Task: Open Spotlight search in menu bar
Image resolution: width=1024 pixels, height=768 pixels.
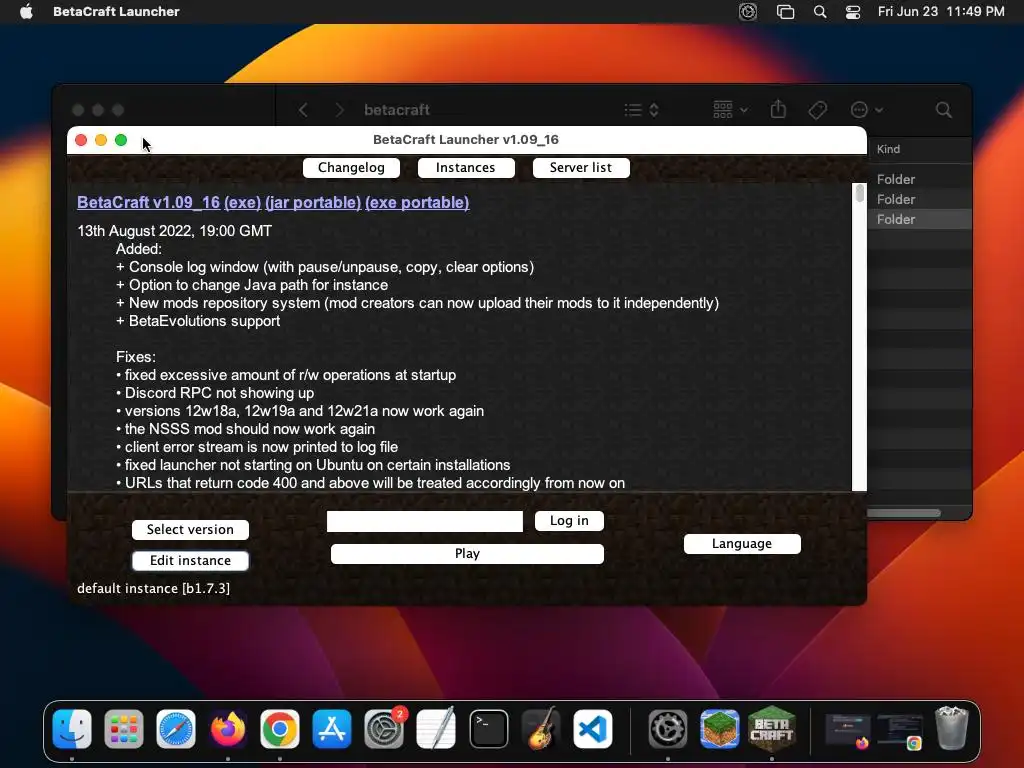Action: tap(820, 12)
